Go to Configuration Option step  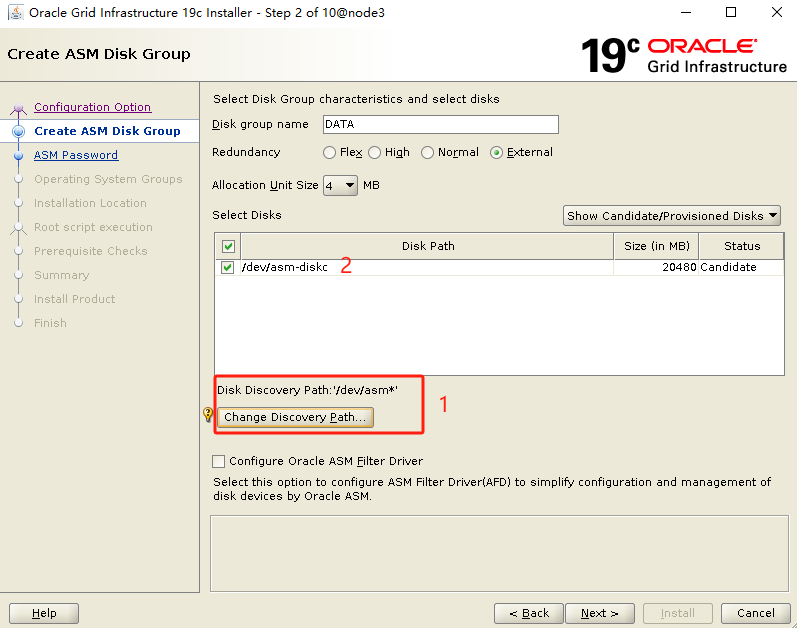[x=93, y=107]
